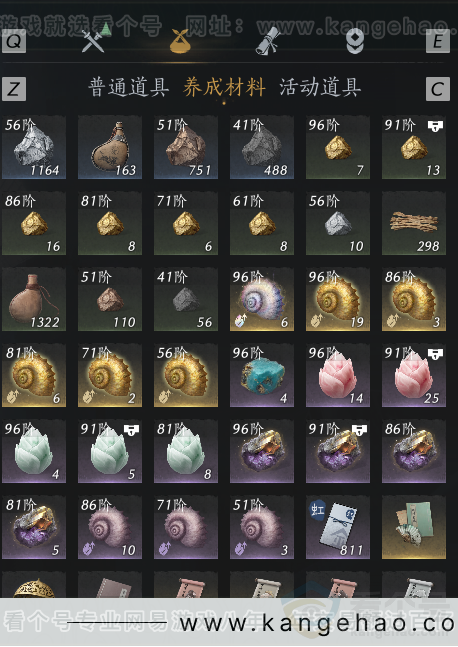Open the scroll category icon
The width and height of the screenshot is (458, 647).
(268, 41)
